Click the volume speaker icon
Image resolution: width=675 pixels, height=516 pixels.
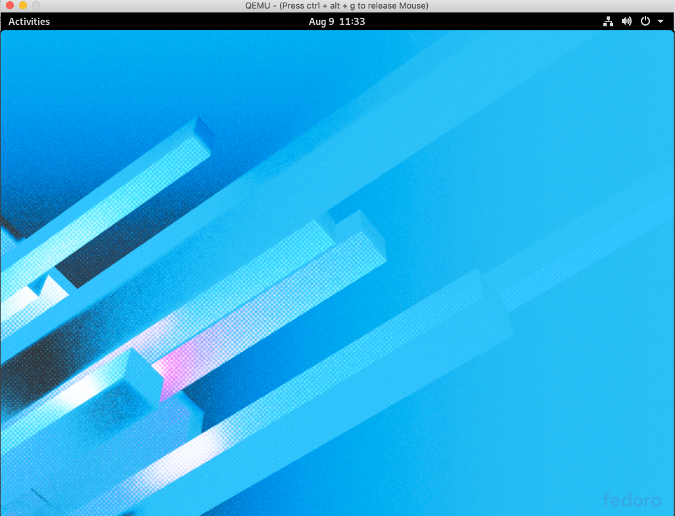pos(627,21)
